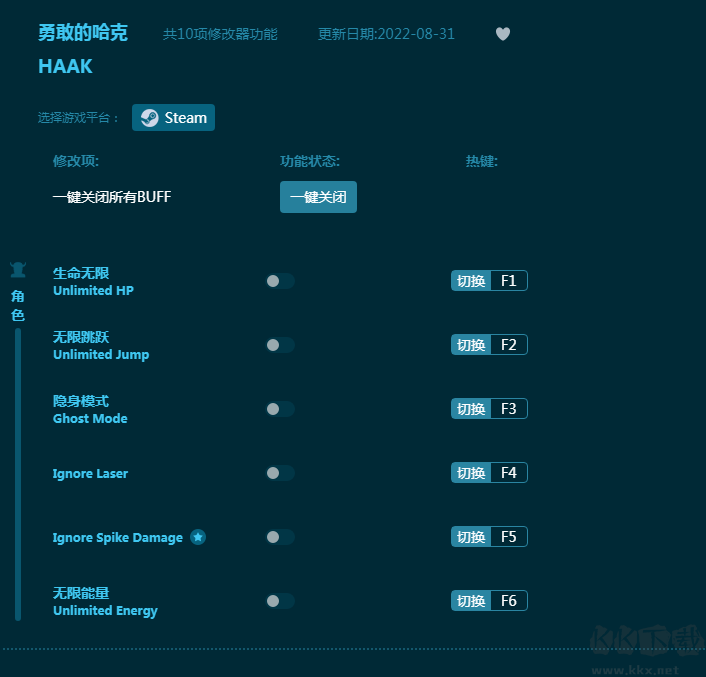Click the 切换 button for F4 hotkey
Screen dimensions: 706x677
tap(471, 473)
